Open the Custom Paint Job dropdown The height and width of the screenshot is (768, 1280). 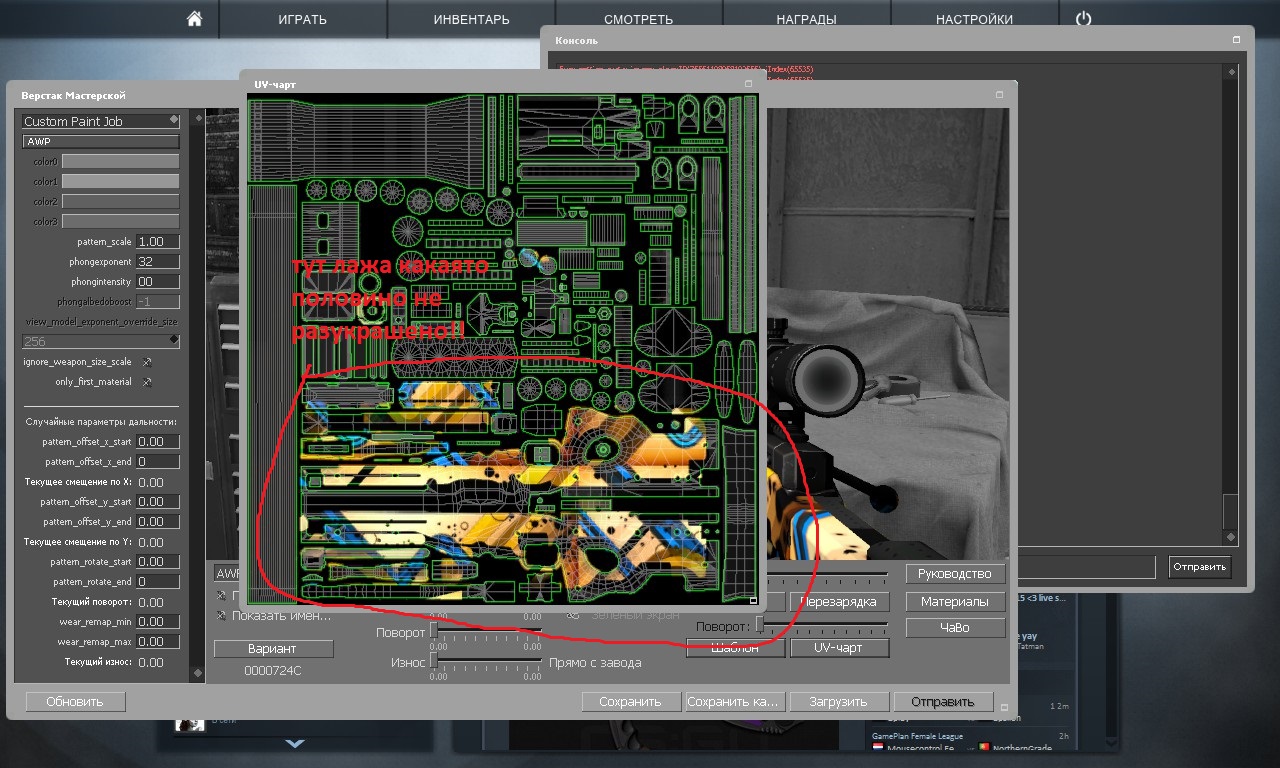coord(101,121)
